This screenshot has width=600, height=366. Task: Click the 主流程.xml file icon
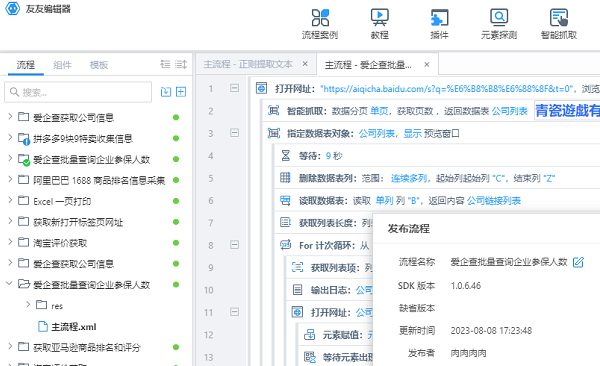[42, 327]
